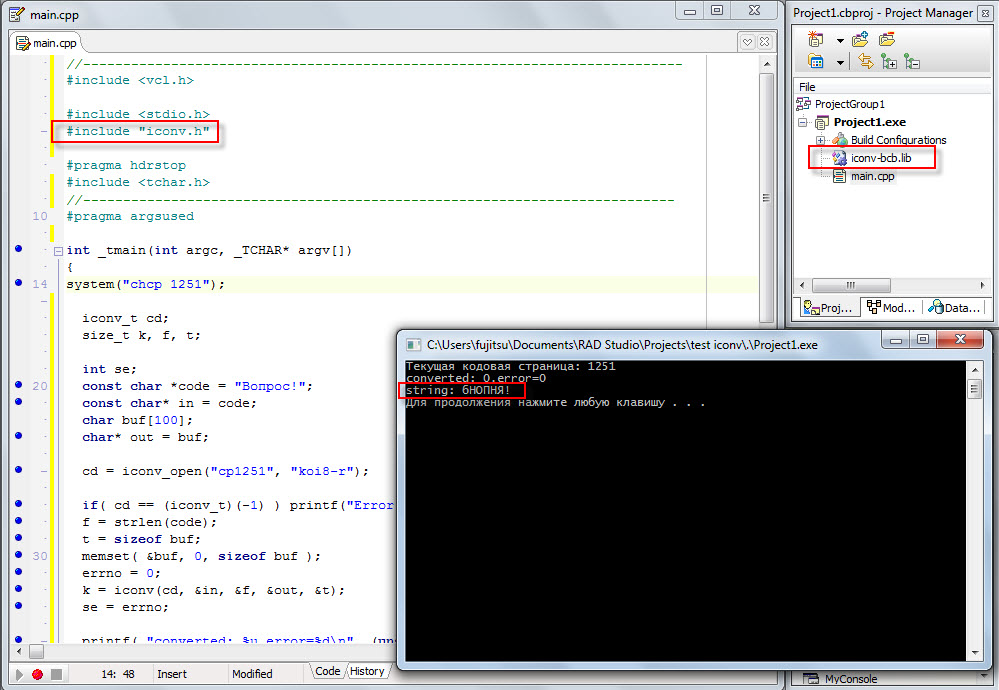Click the add-to-project folder icon with plus
The width and height of the screenshot is (999, 690).
[859, 40]
